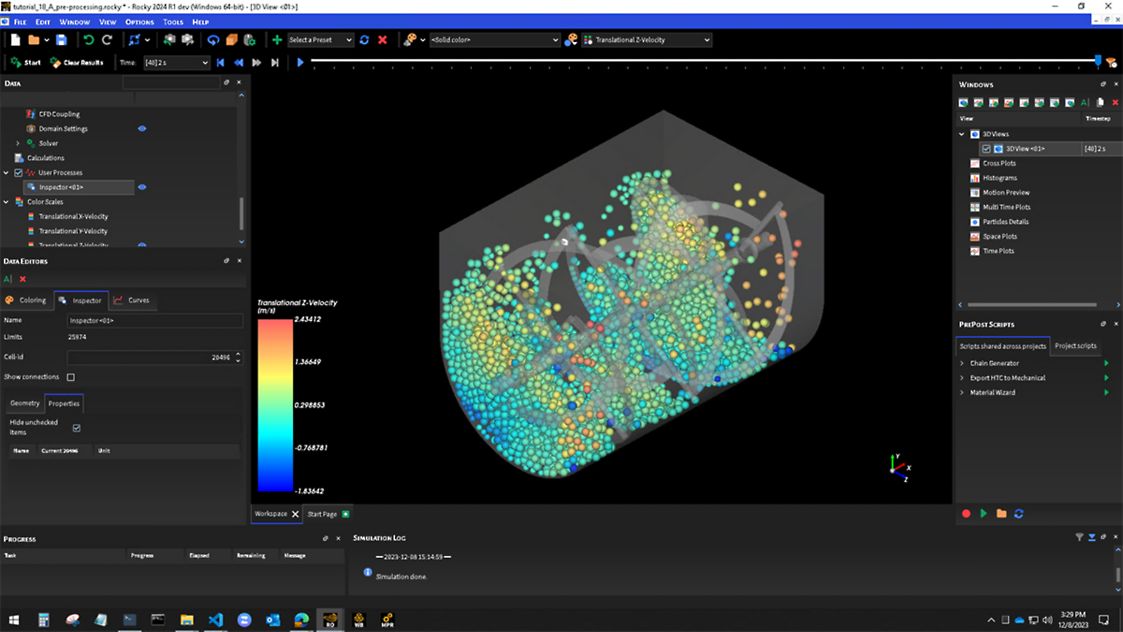This screenshot has width=1123, height=632.
Task: Expand the Solver tree node
Action: coord(18,143)
